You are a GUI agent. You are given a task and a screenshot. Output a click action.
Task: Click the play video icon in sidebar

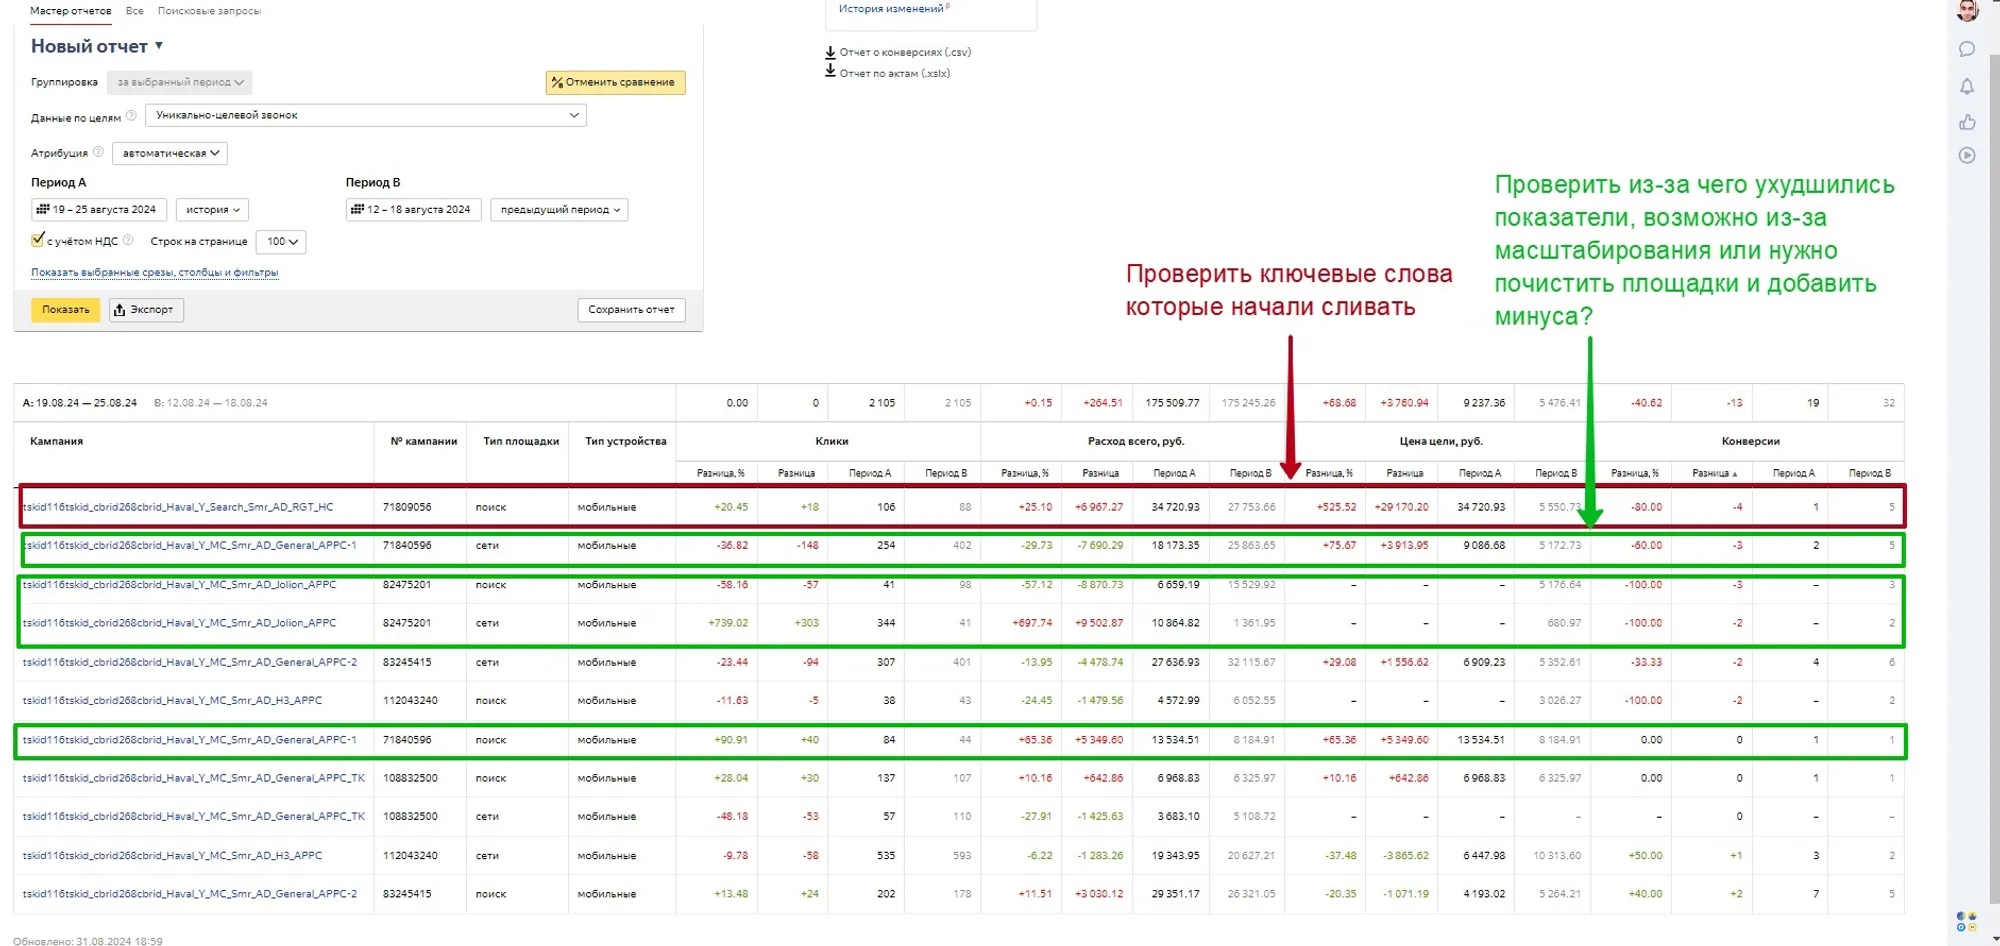[1966, 155]
